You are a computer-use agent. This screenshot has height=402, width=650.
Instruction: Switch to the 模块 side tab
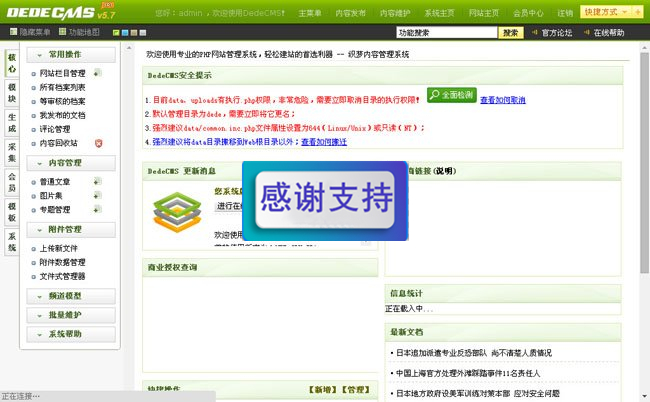click(x=12, y=93)
